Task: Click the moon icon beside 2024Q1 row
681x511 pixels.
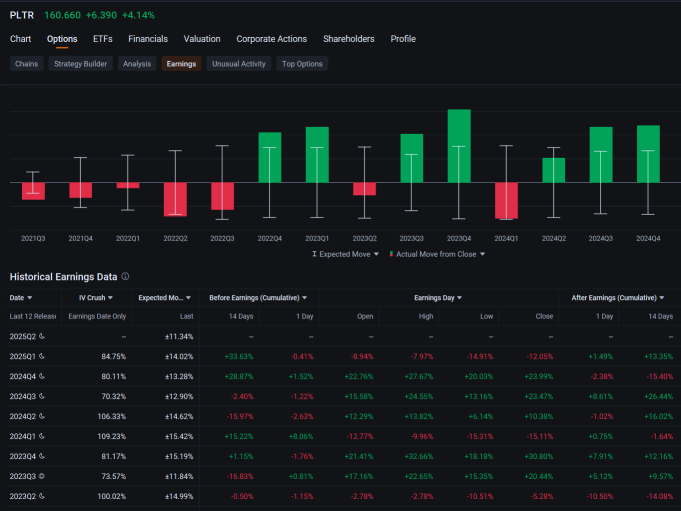Action: 42,436
